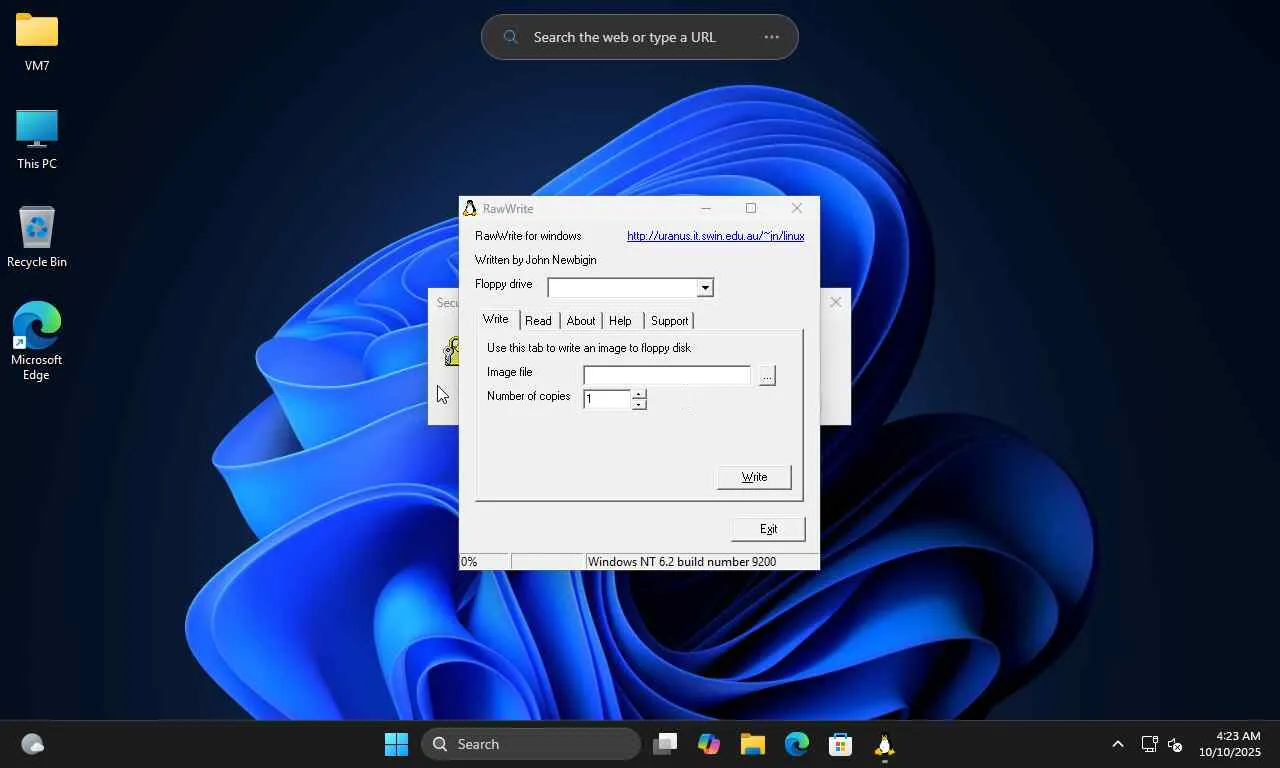
Task: Open the About tab
Action: coord(581,321)
